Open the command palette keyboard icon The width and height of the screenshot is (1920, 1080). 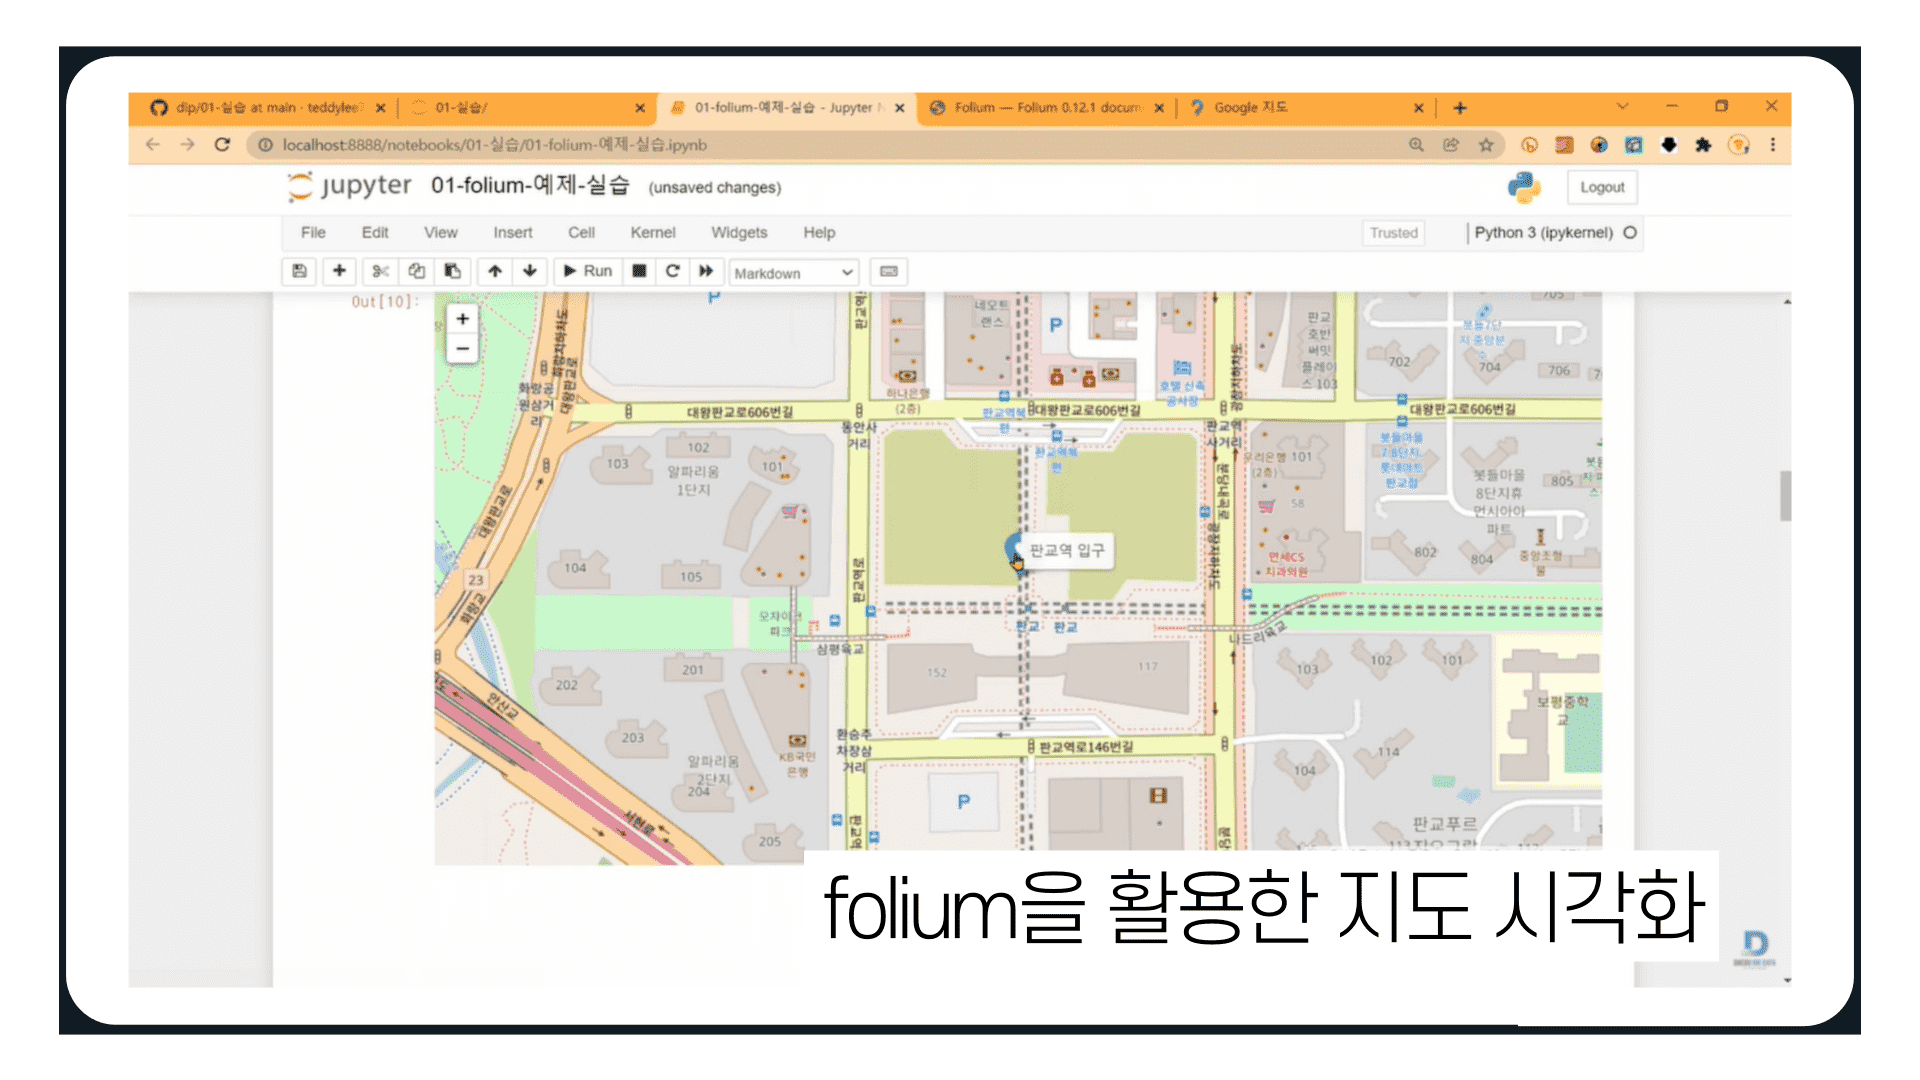889,272
